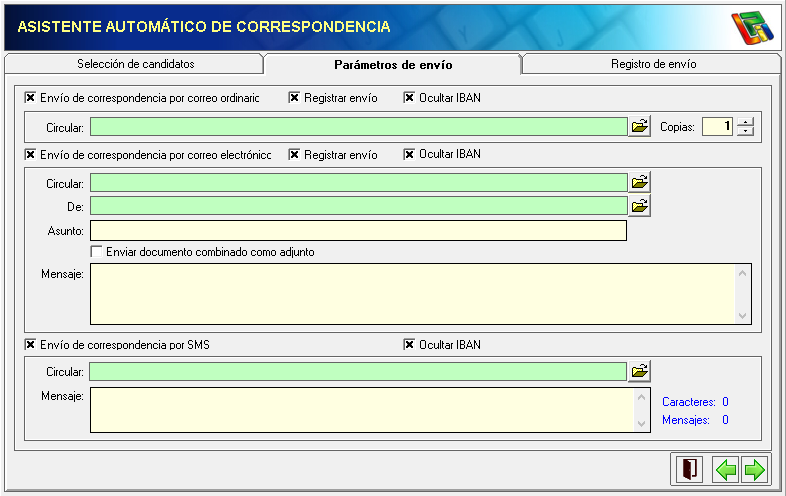The width and height of the screenshot is (786, 496).
Task: Toggle Ocultar IBAN for ordinary mail
Action: pyautogui.click(x=409, y=97)
